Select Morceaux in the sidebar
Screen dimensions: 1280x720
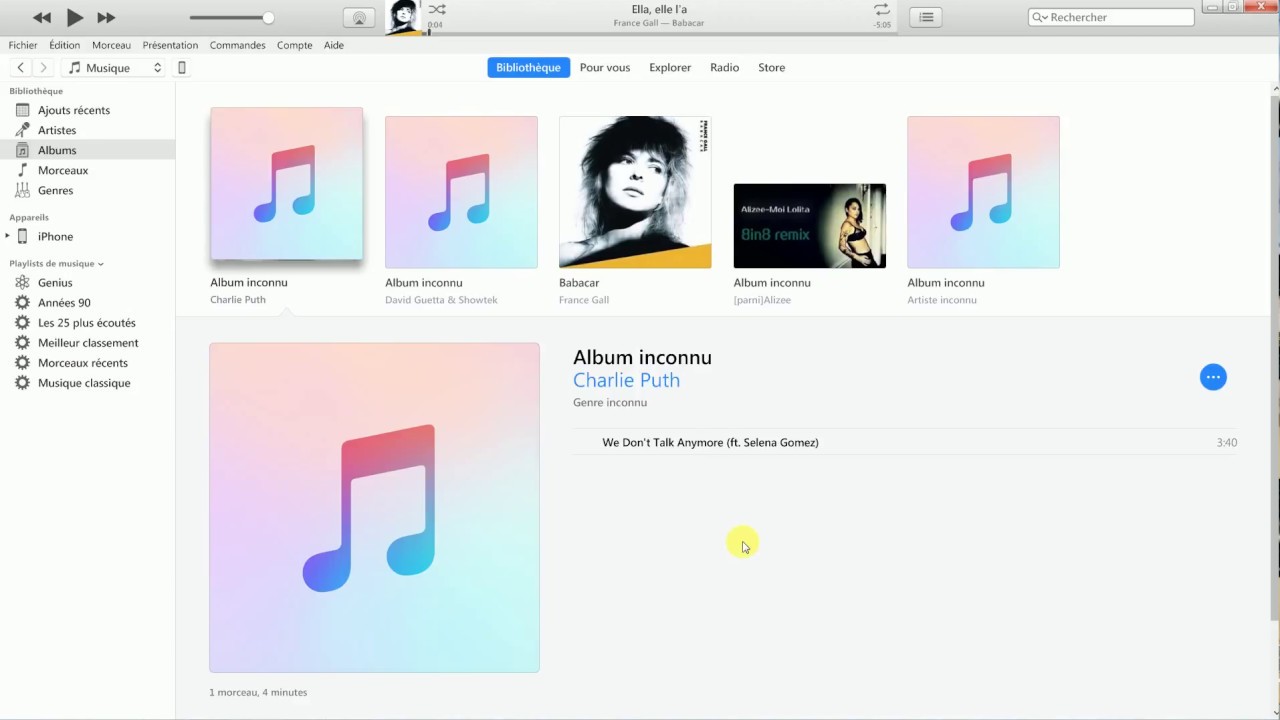(87, 170)
